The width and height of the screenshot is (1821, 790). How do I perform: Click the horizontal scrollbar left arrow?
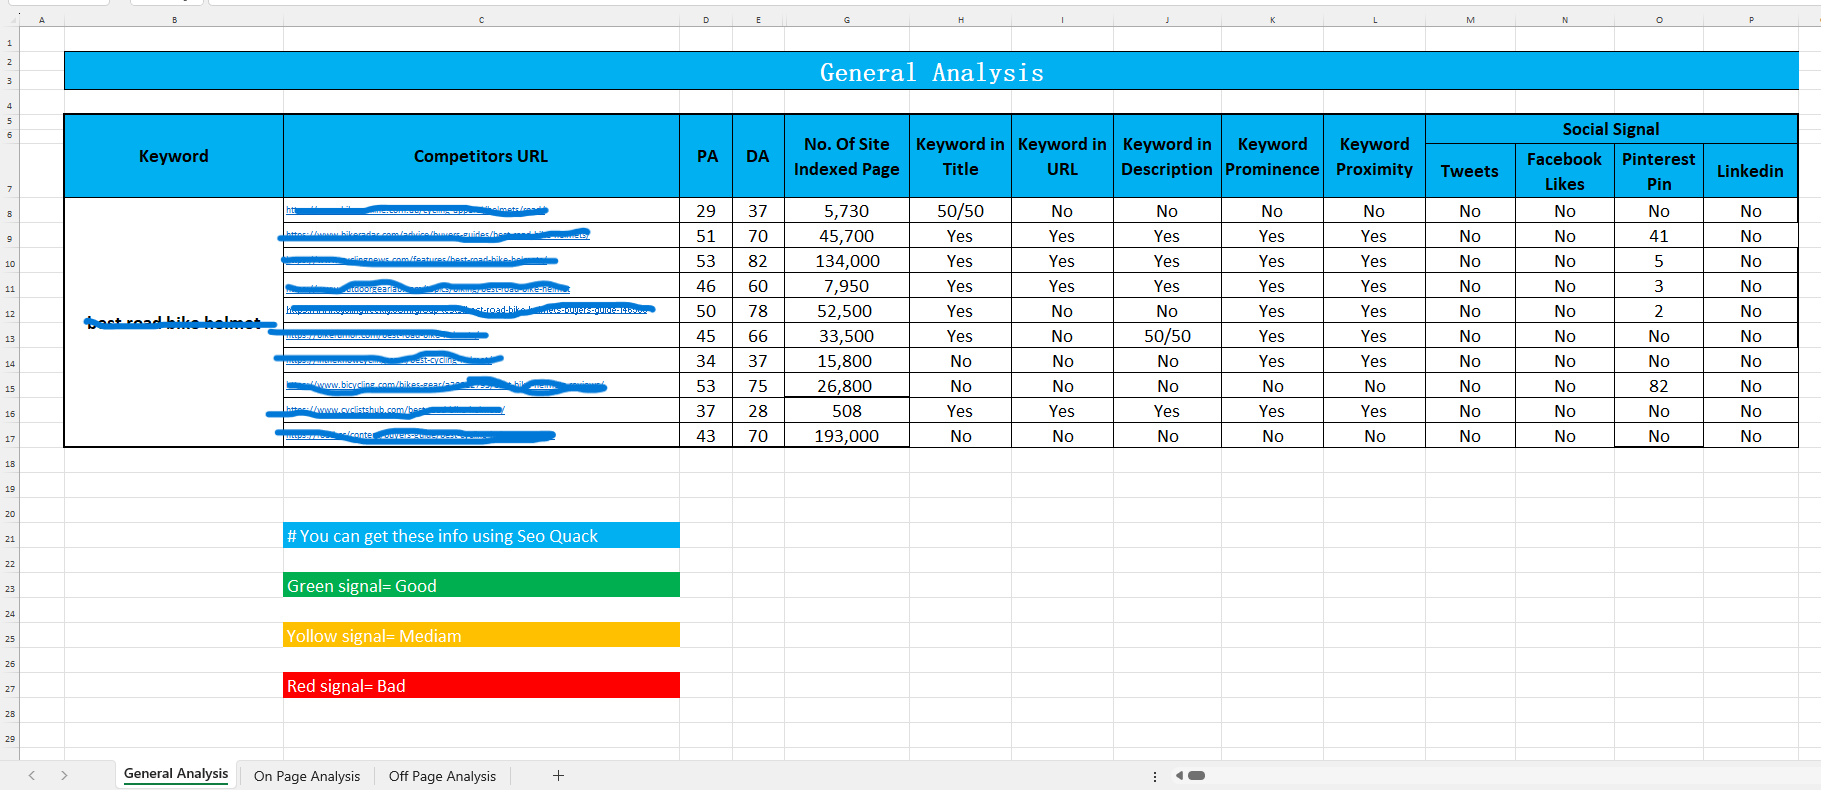(x=1179, y=776)
